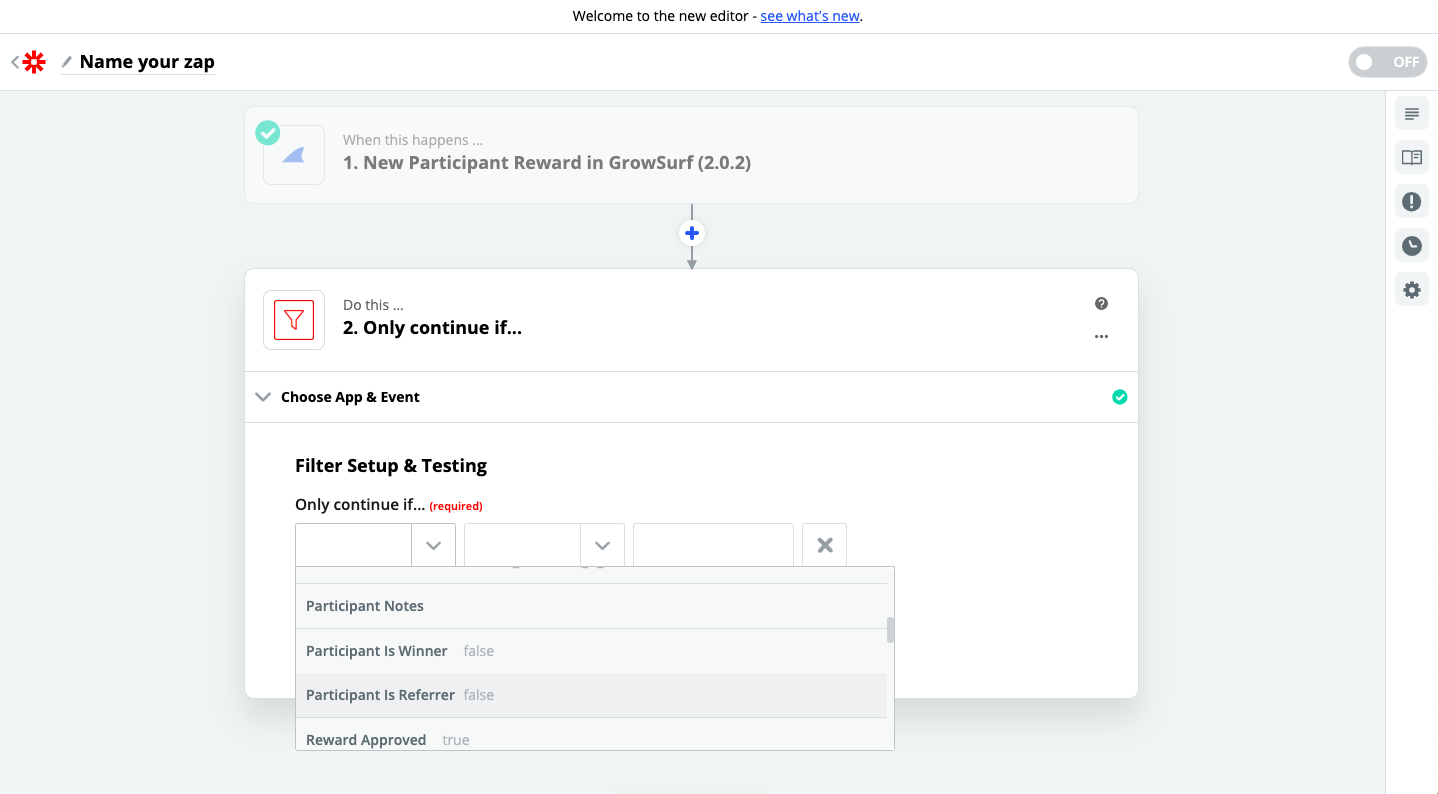Click the GrowSurf app icon in step 1
Screen dimensions: 1438x794
click(294, 155)
